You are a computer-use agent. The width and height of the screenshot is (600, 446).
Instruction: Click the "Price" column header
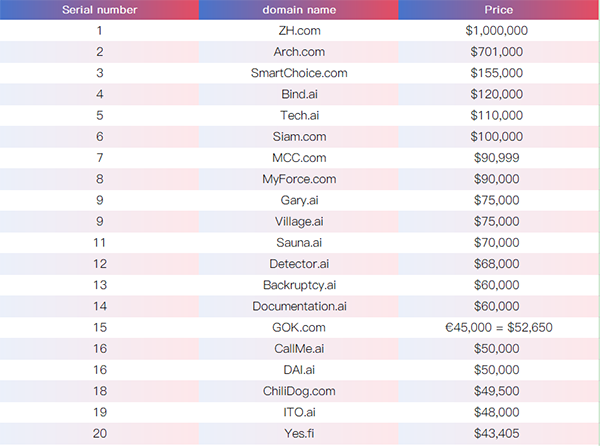click(498, 10)
